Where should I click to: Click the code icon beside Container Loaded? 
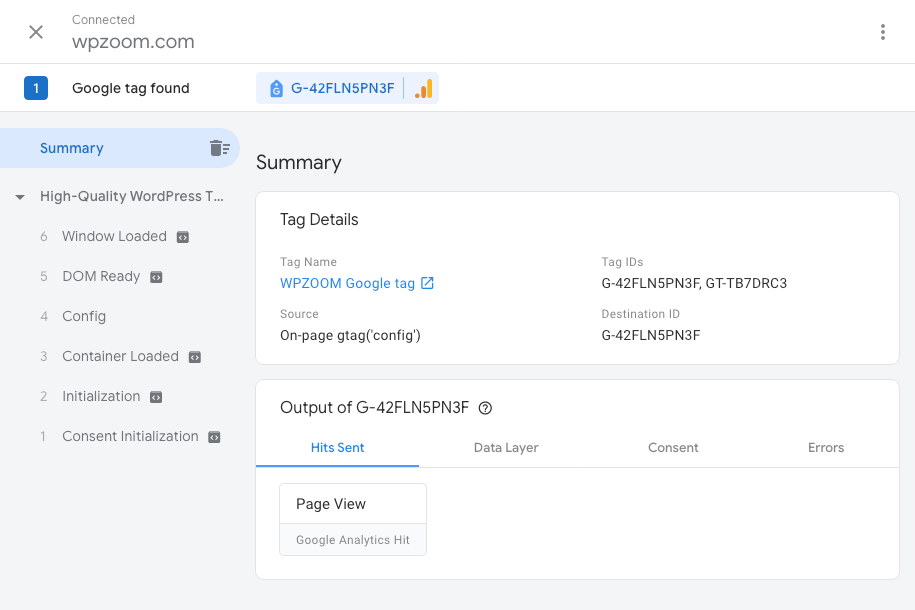(x=195, y=357)
